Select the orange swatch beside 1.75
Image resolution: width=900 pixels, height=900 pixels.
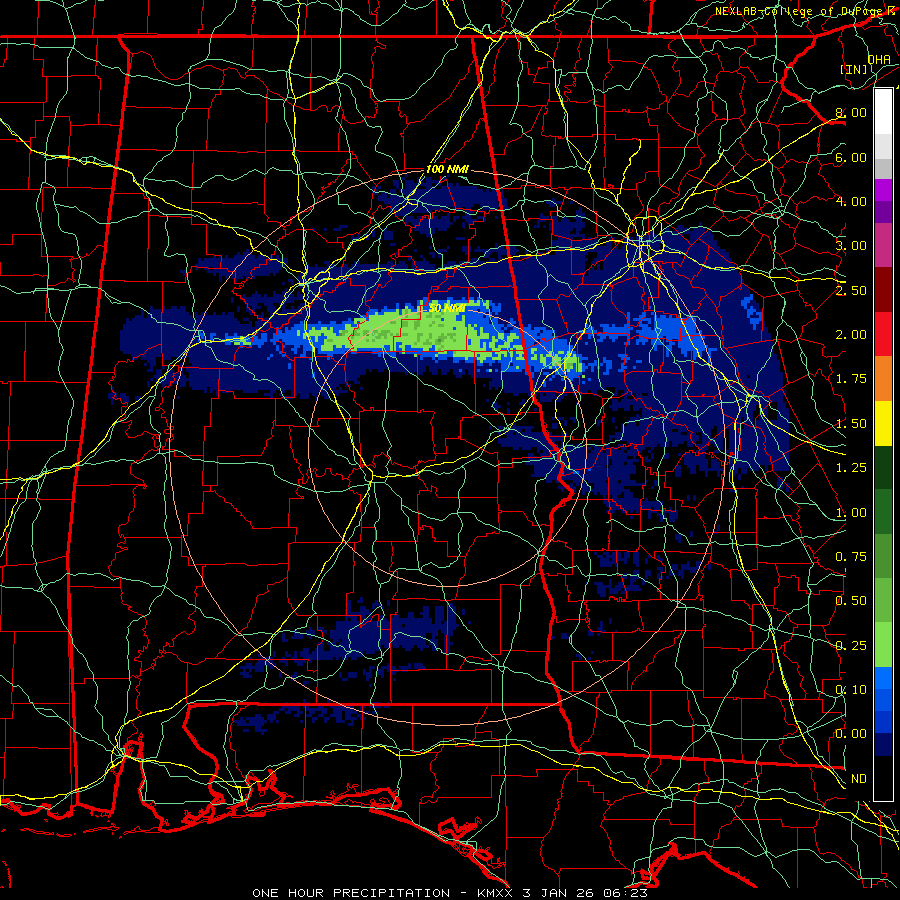[x=883, y=378]
